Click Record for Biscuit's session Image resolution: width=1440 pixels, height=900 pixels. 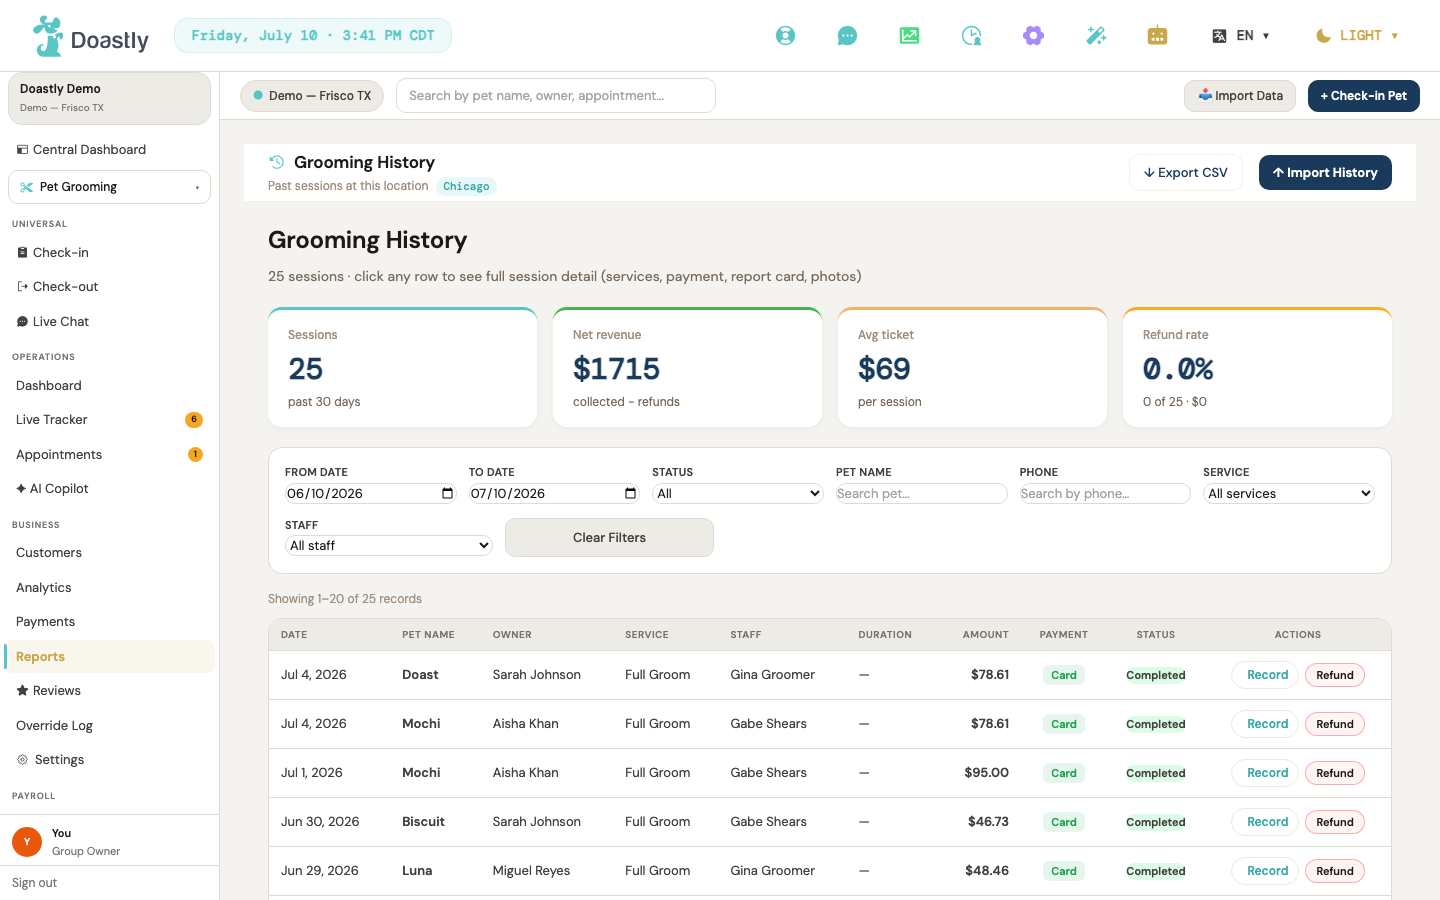(1265, 822)
